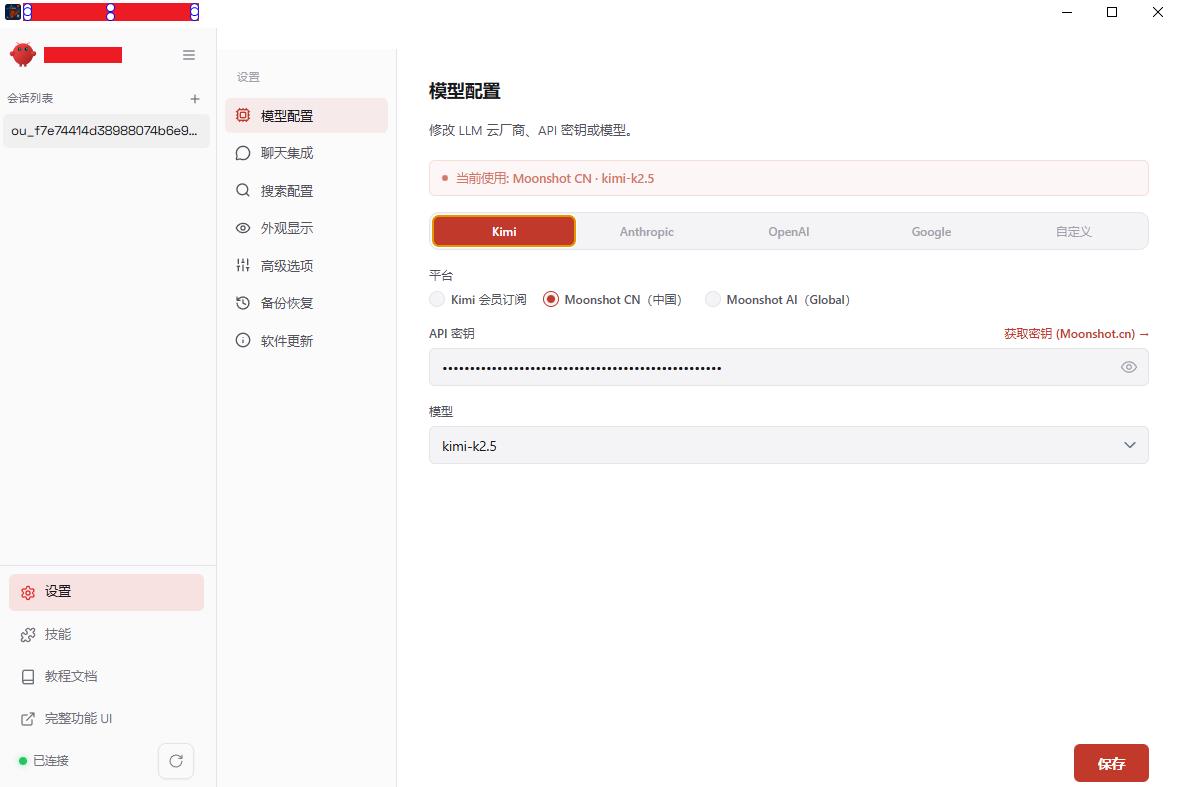Click the 保存 save button
Screen dimensions: 1179x787
click(x=1110, y=763)
